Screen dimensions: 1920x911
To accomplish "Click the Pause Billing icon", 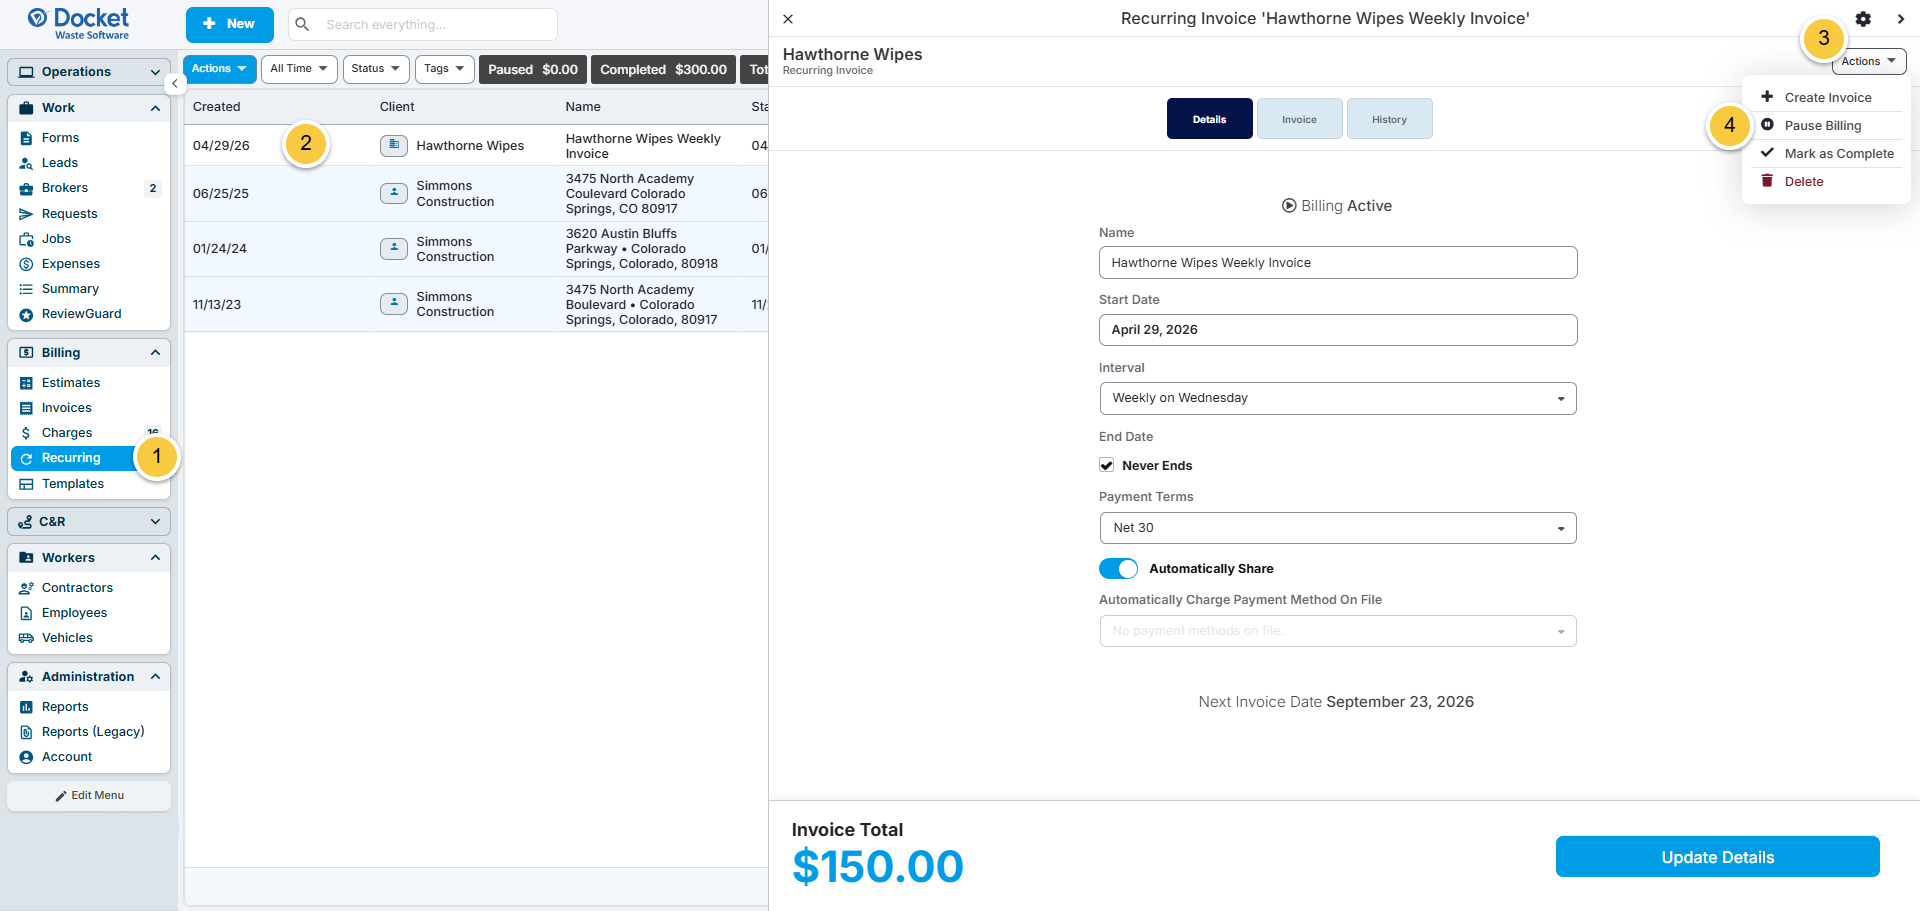I will [1767, 125].
